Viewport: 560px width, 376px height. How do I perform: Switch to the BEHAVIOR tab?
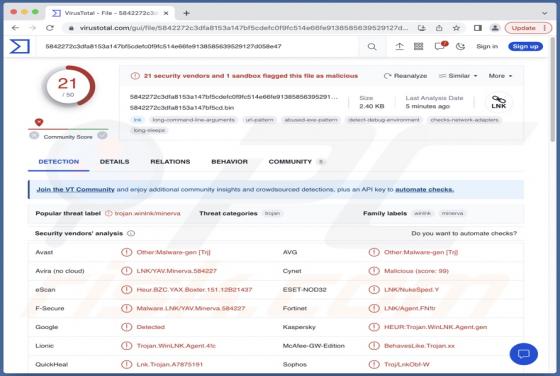click(x=229, y=162)
